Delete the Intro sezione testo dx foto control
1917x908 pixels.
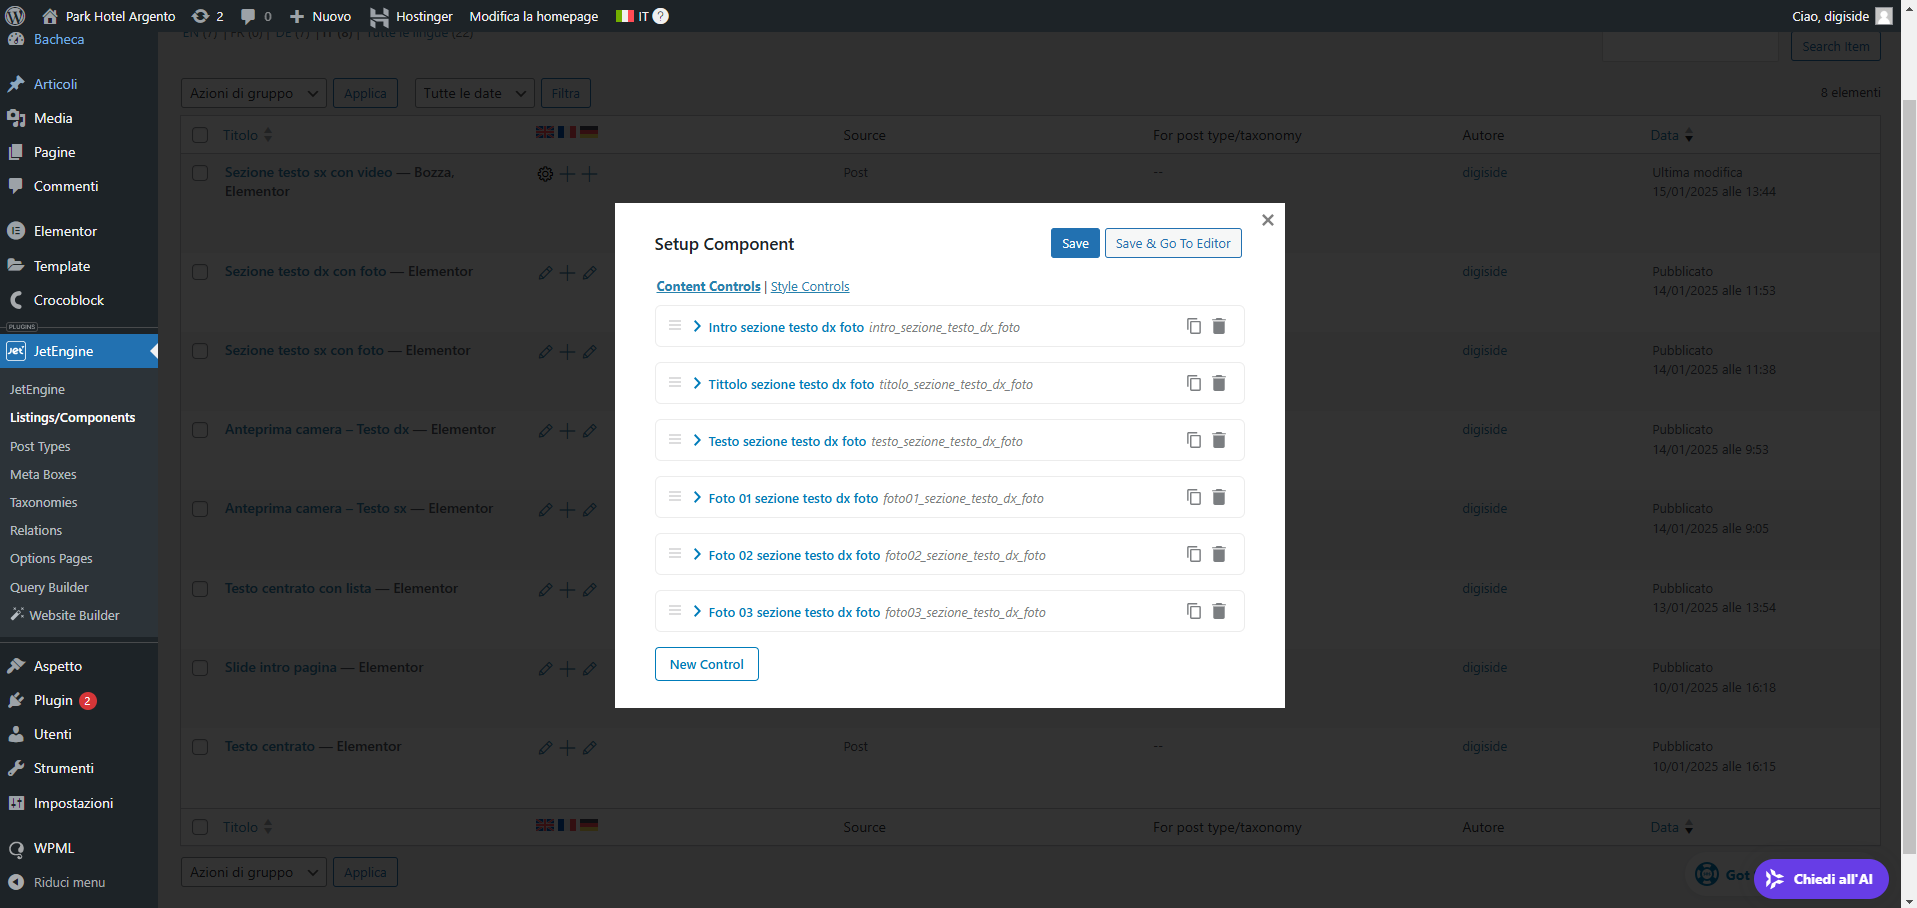tap(1219, 326)
